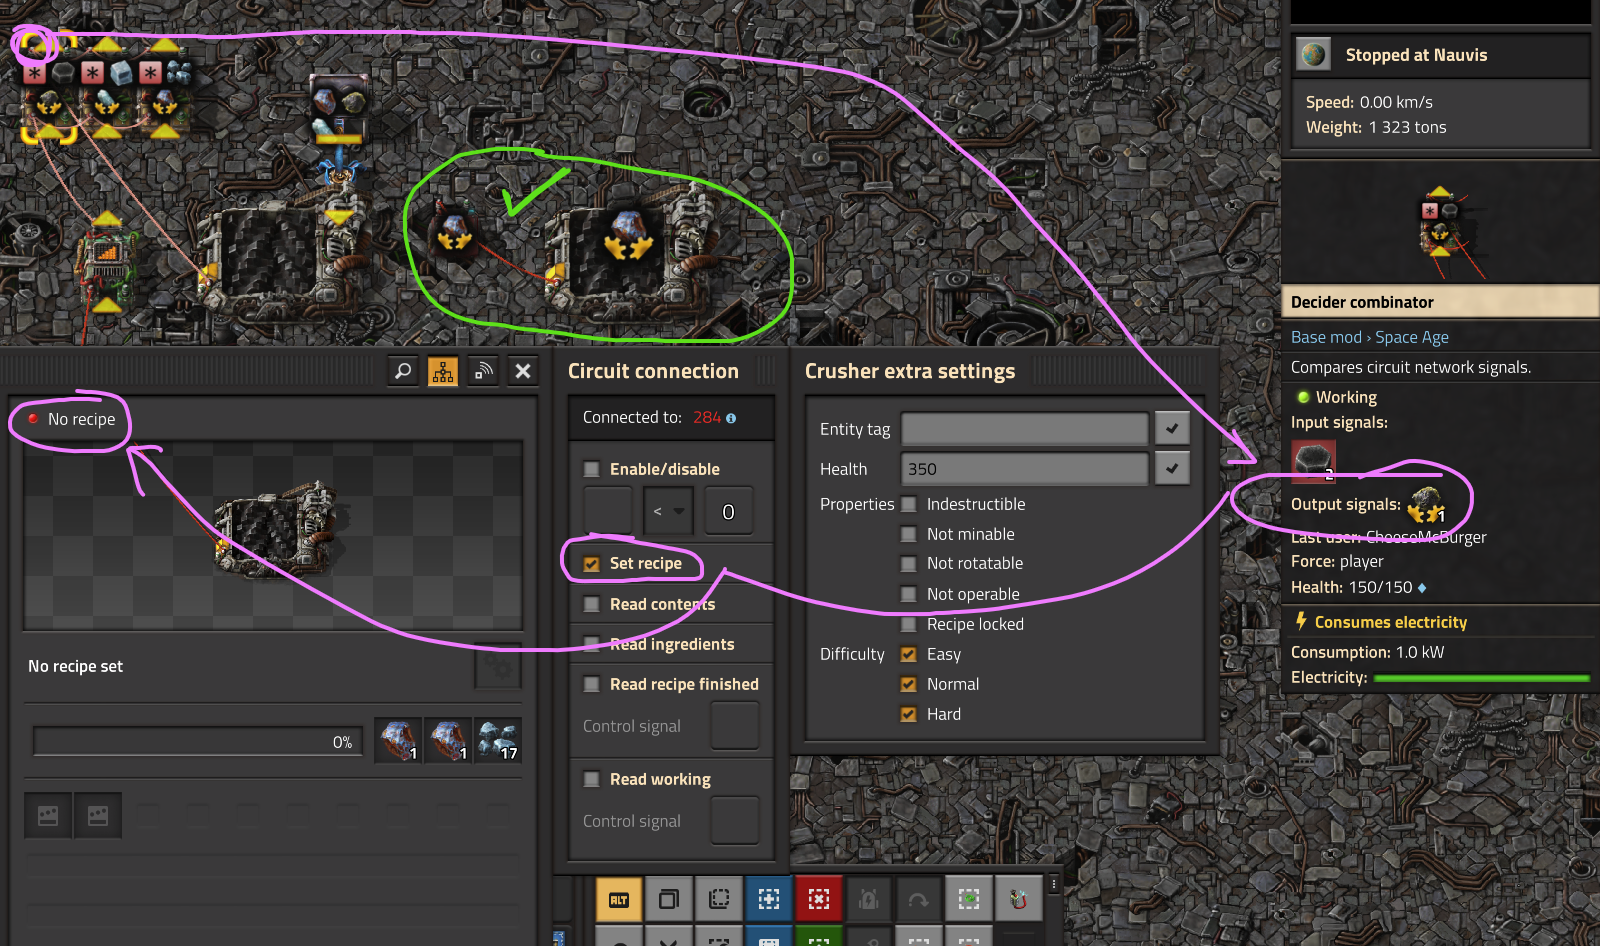Image resolution: width=1600 pixels, height=946 pixels.
Task: Uncheck the Easy difficulty checkbox
Action: point(909,654)
